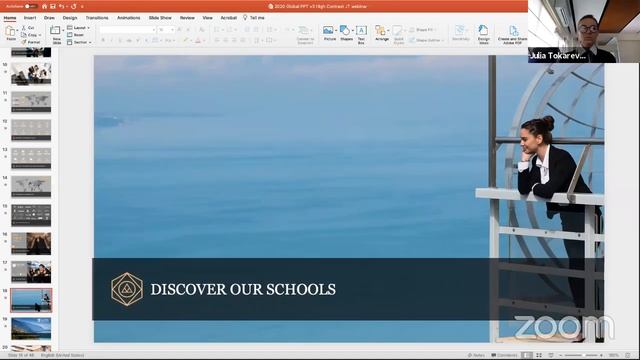Select the slide 13 thumbnail
640x360 pixels.
pos(31,158)
